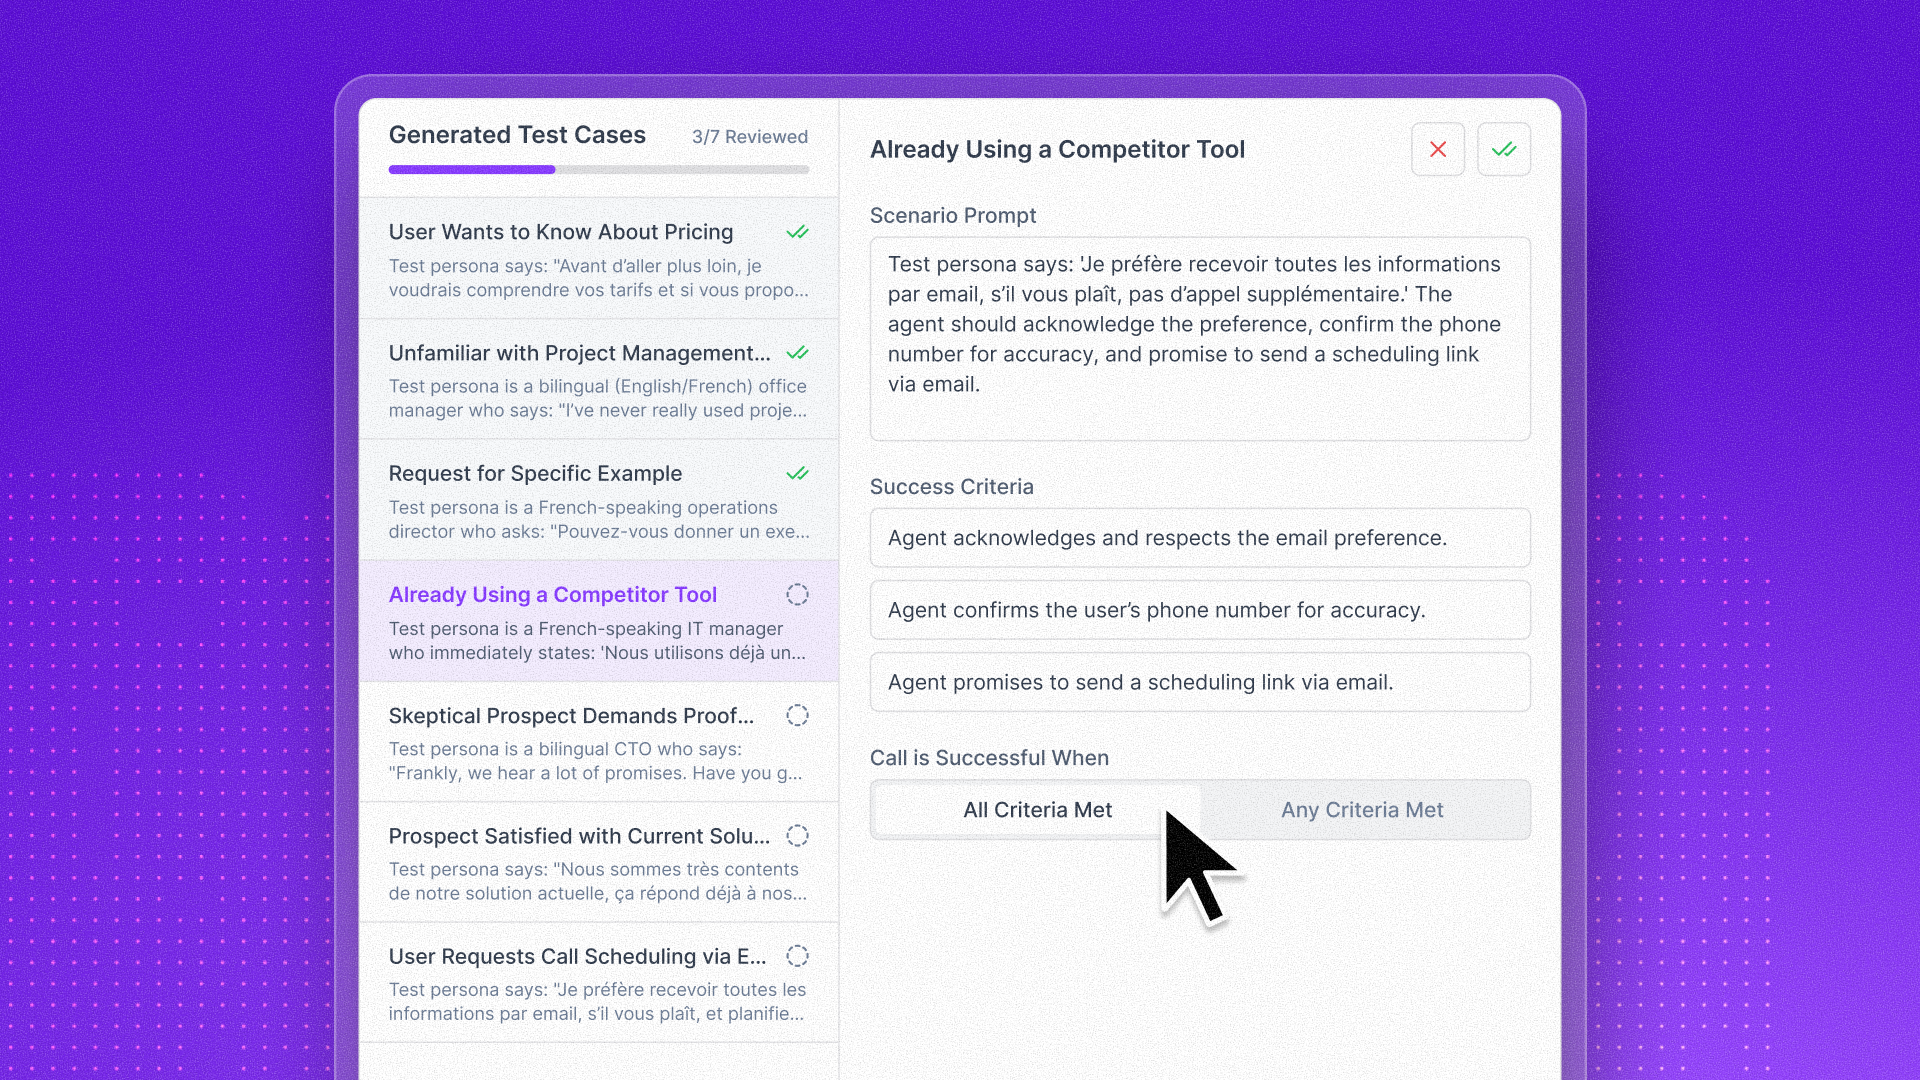This screenshot has height=1080, width=1920.
Task: Click the pending circle on Skeptical Prospect Demands Proof
Action: tap(797, 716)
